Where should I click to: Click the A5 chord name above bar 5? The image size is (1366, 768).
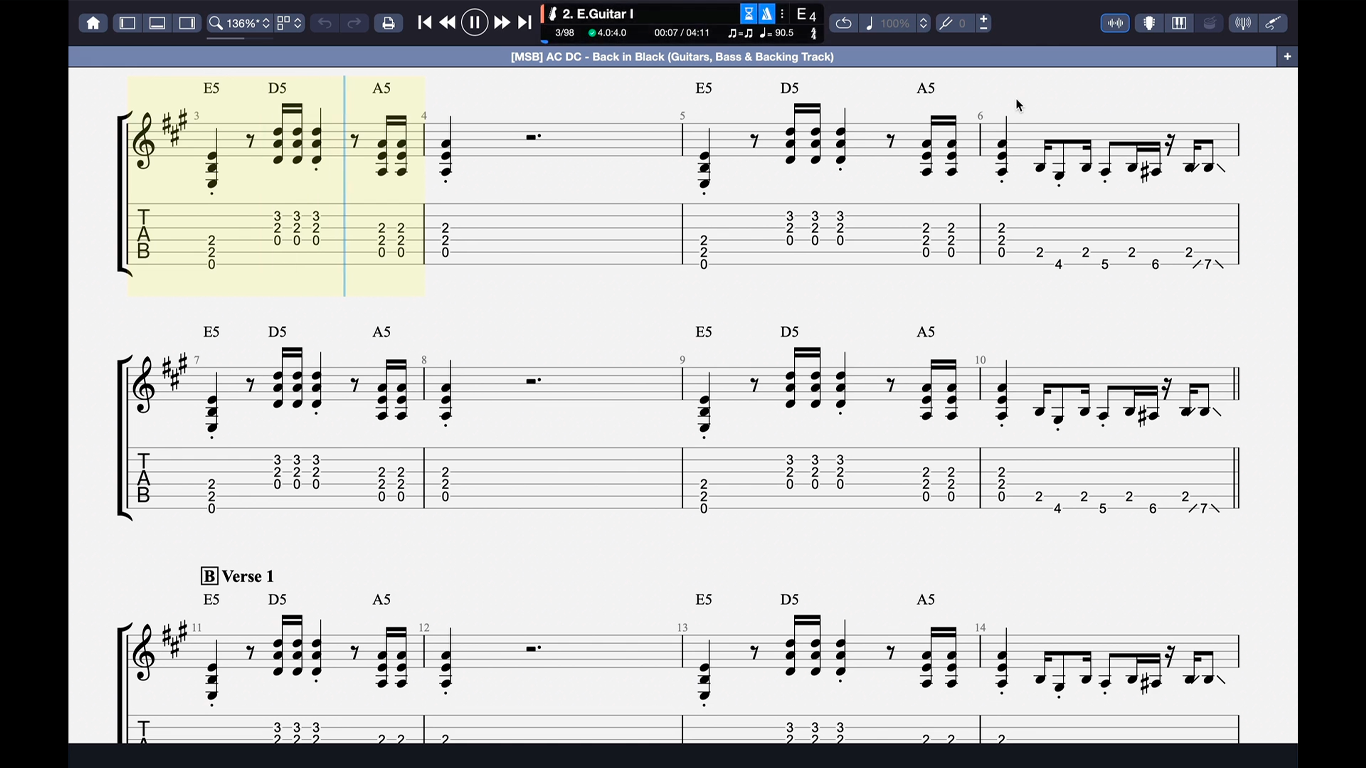click(x=926, y=88)
